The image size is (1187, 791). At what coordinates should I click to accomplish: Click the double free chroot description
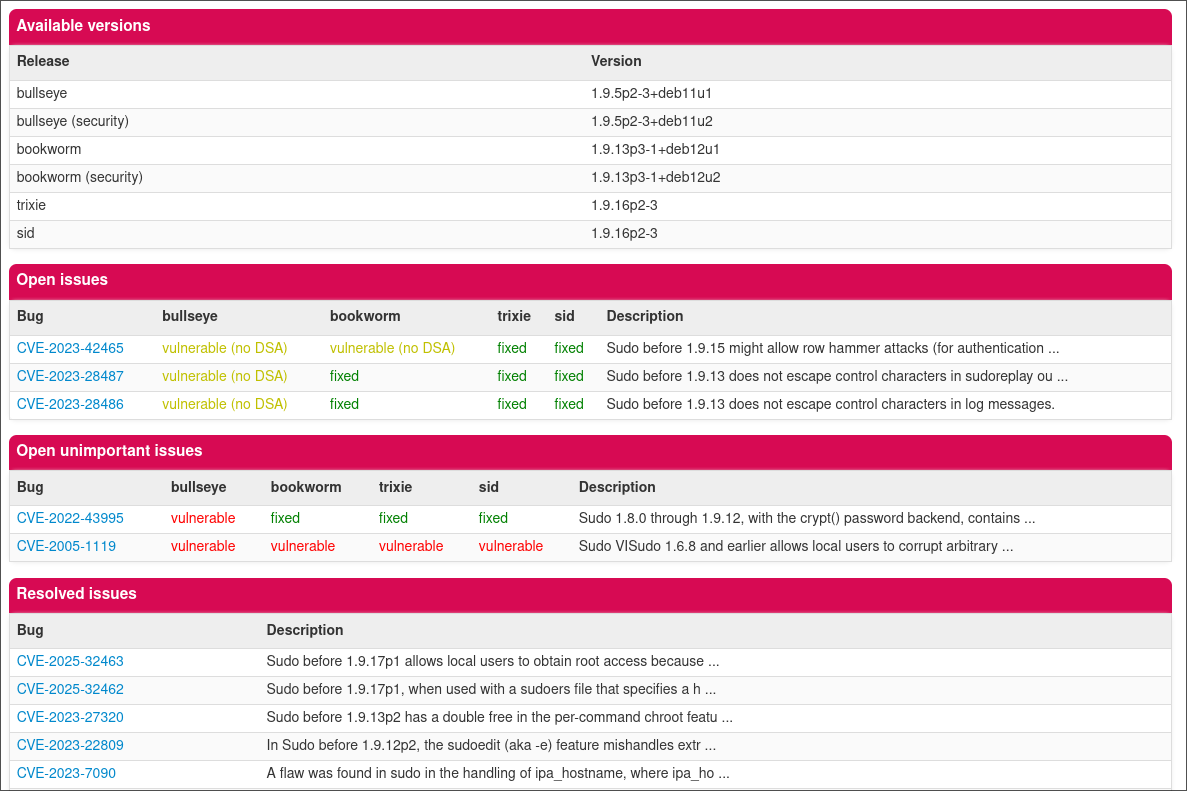click(500, 718)
